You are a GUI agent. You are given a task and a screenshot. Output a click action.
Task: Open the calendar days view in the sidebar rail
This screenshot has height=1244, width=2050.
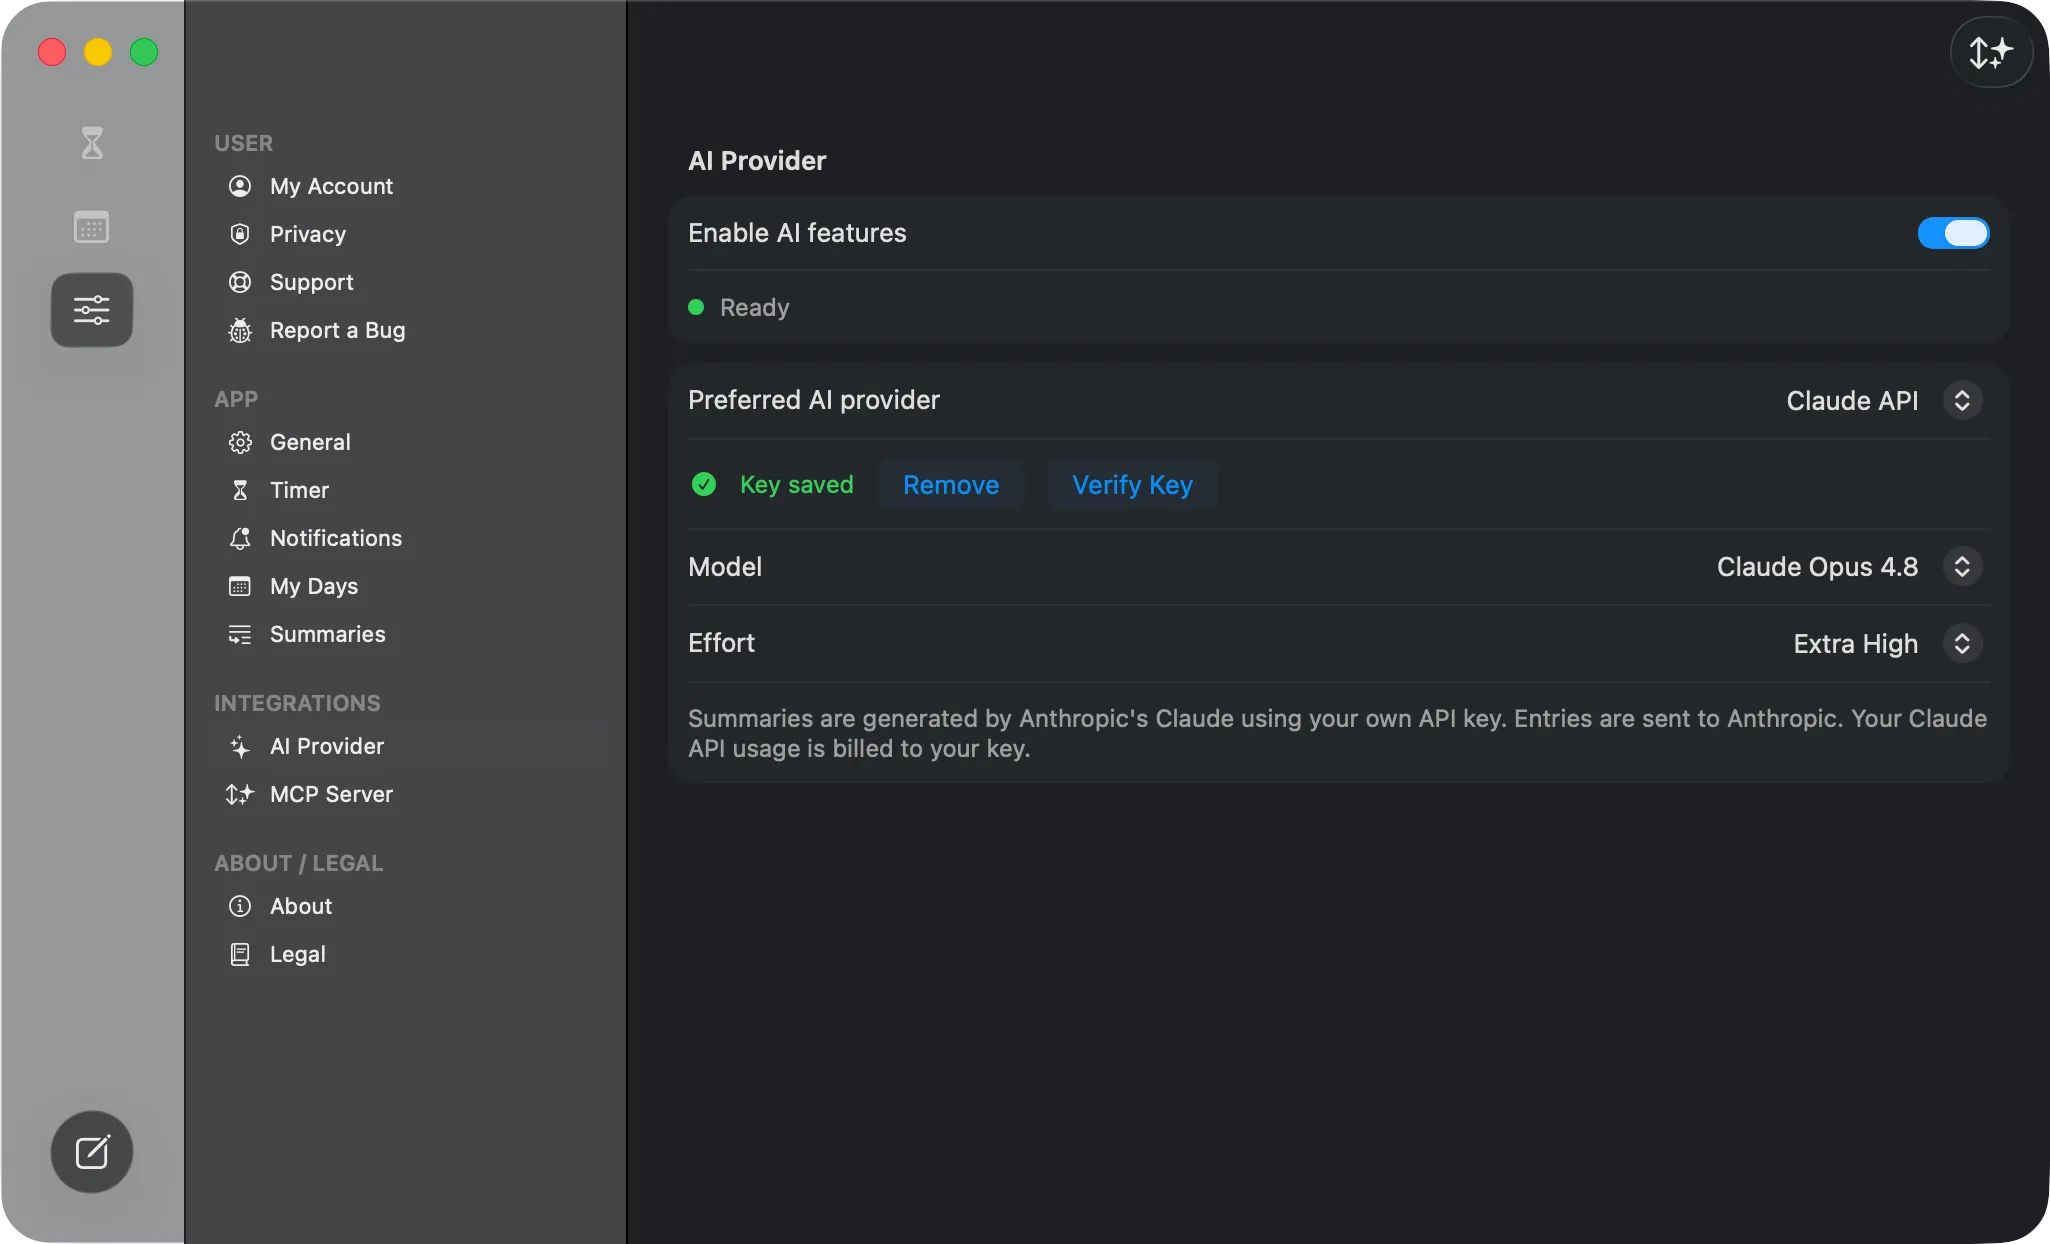point(92,227)
